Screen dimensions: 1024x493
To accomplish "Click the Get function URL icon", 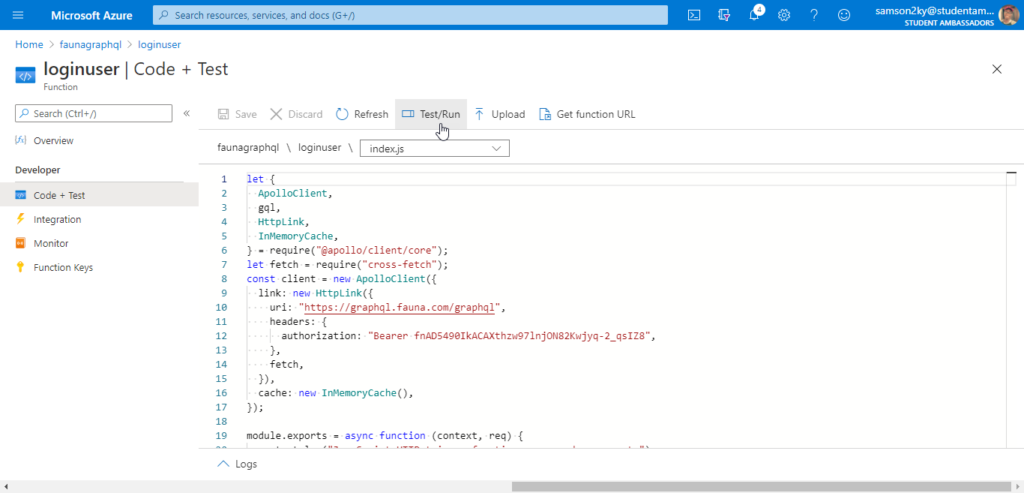I will (x=545, y=114).
